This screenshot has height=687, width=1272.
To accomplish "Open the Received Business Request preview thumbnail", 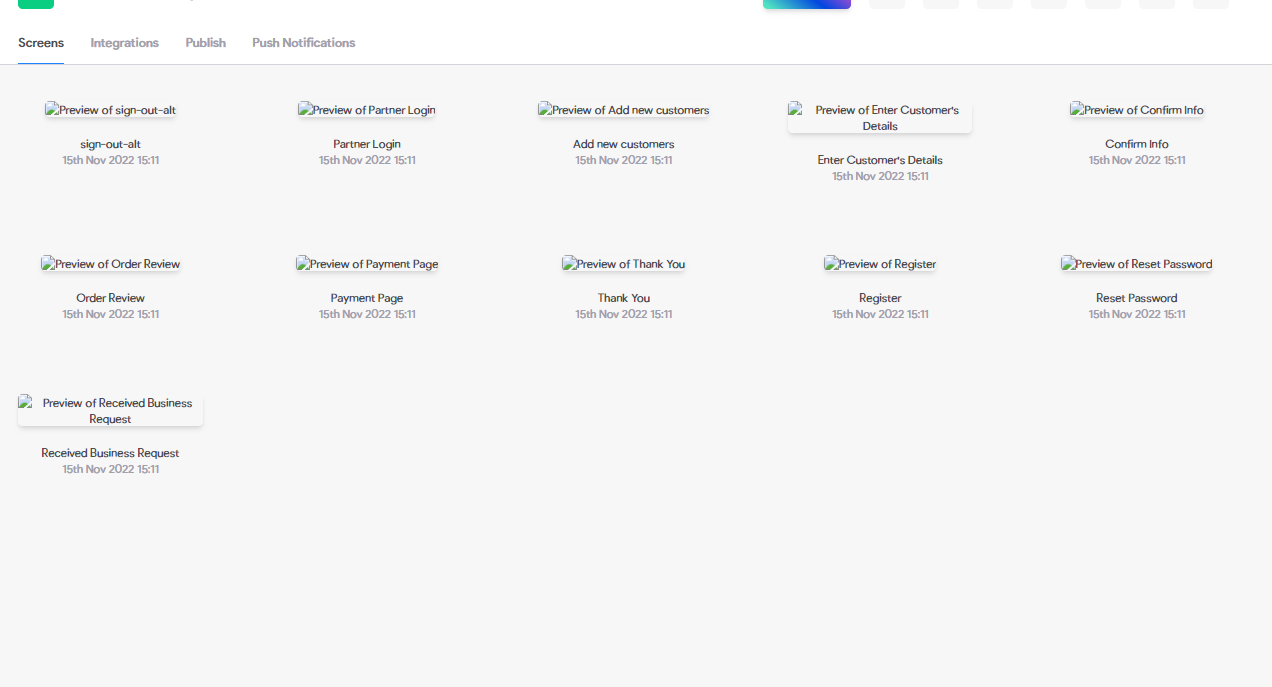I will click(110, 411).
